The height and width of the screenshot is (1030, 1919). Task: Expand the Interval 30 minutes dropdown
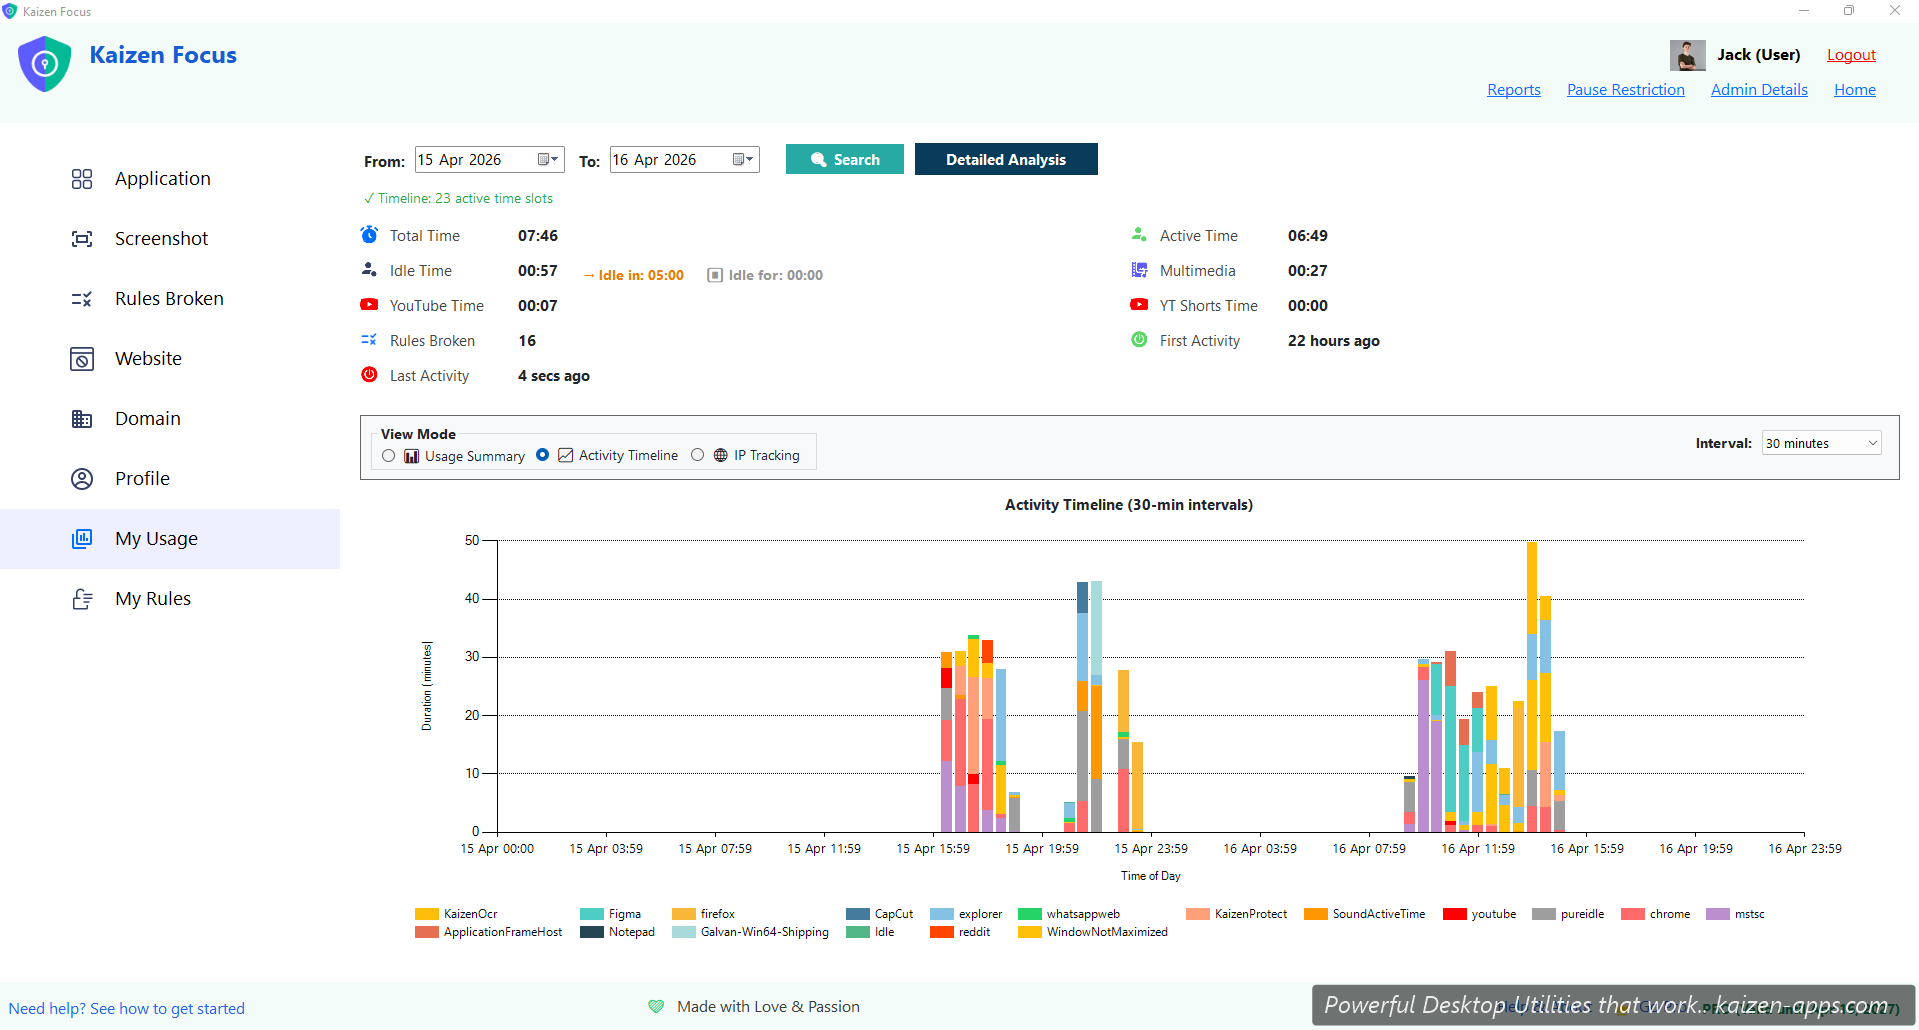(1820, 443)
